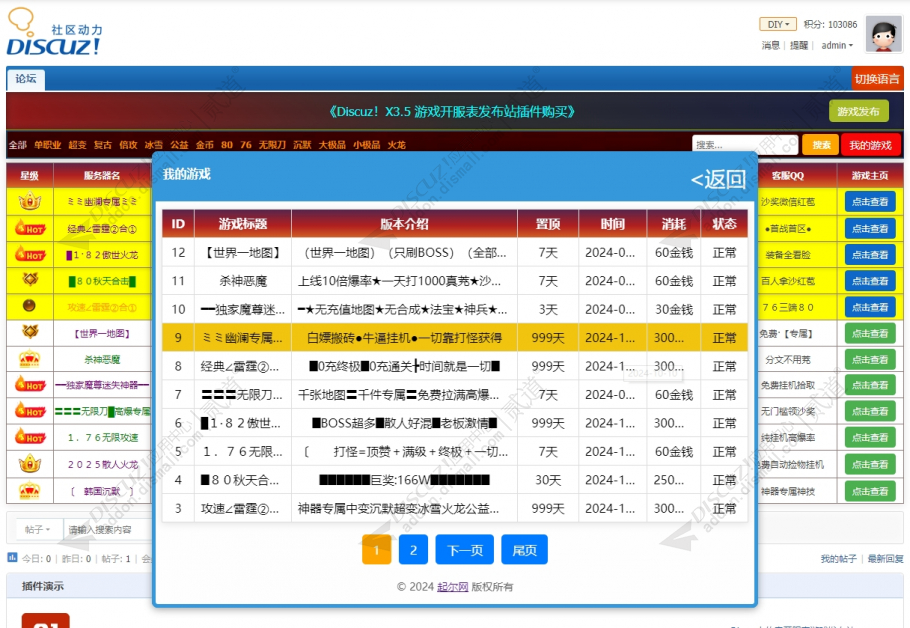Viewport: 910px width, 628px height.
Task: Go to page 2 of my games
Action: [413, 549]
